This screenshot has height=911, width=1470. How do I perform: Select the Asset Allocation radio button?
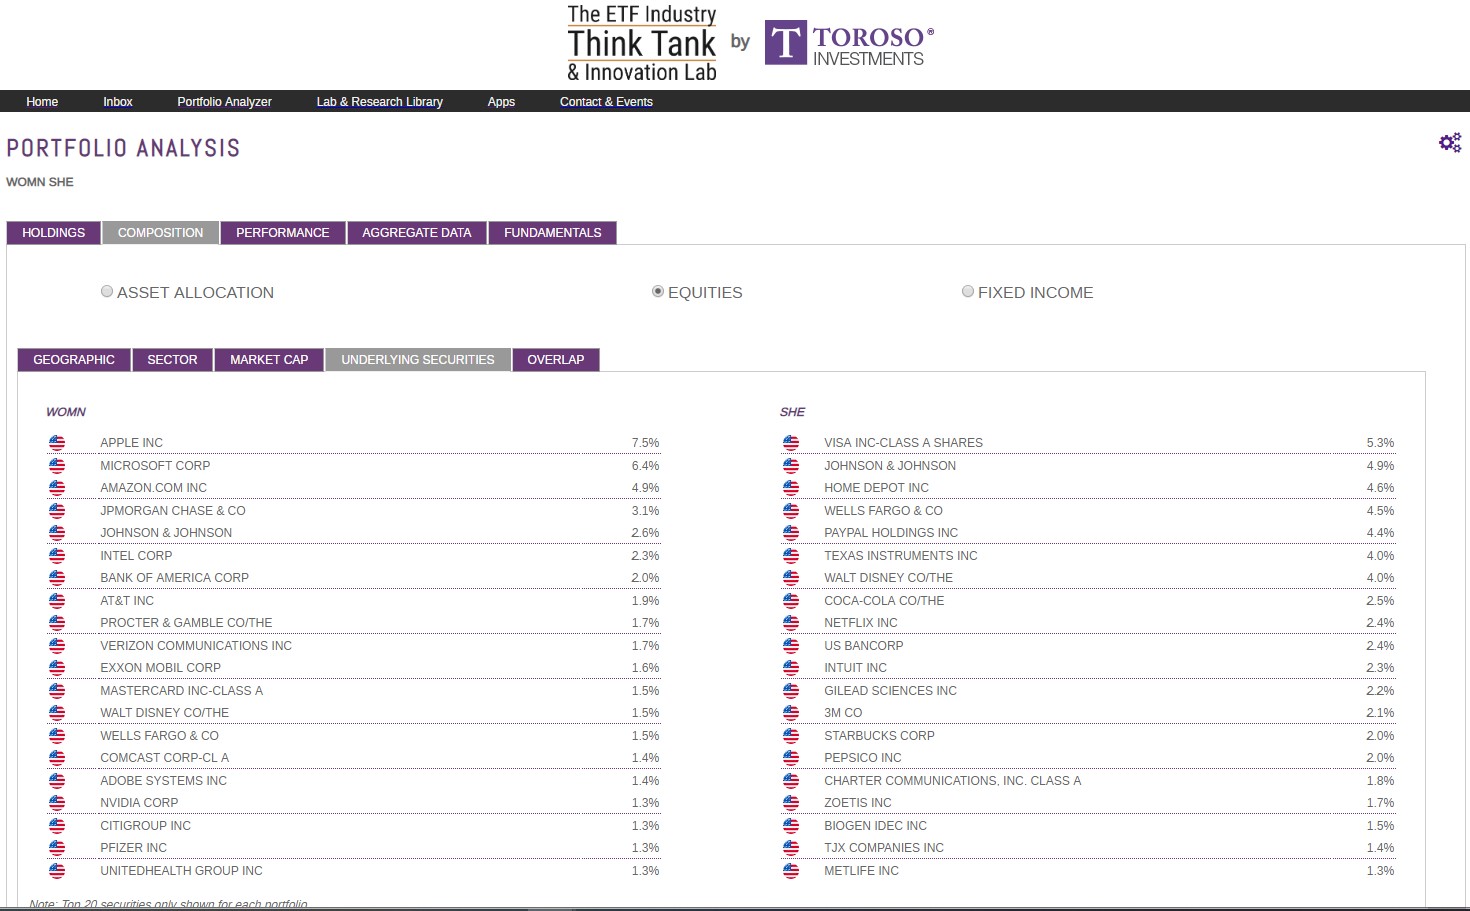pyautogui.click(x=107, y=291)
